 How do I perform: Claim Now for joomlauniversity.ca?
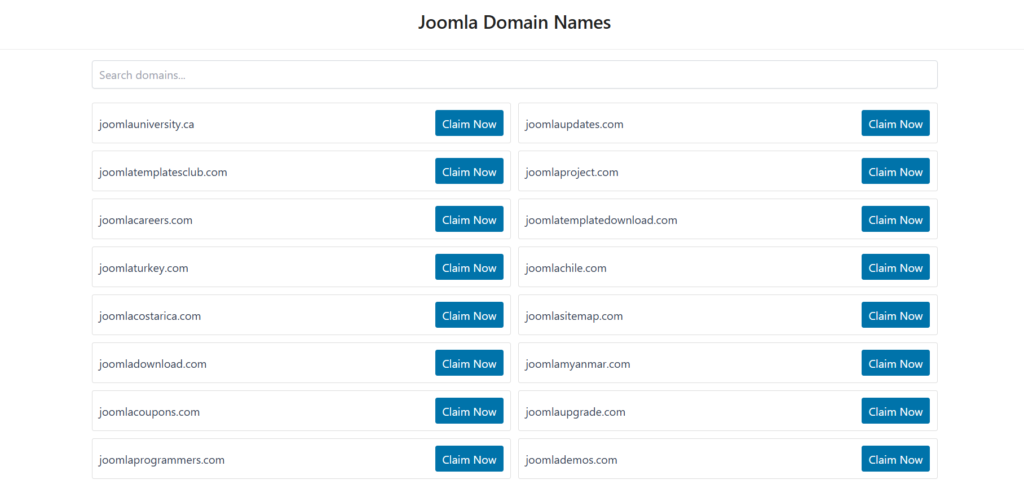point(469,124)
